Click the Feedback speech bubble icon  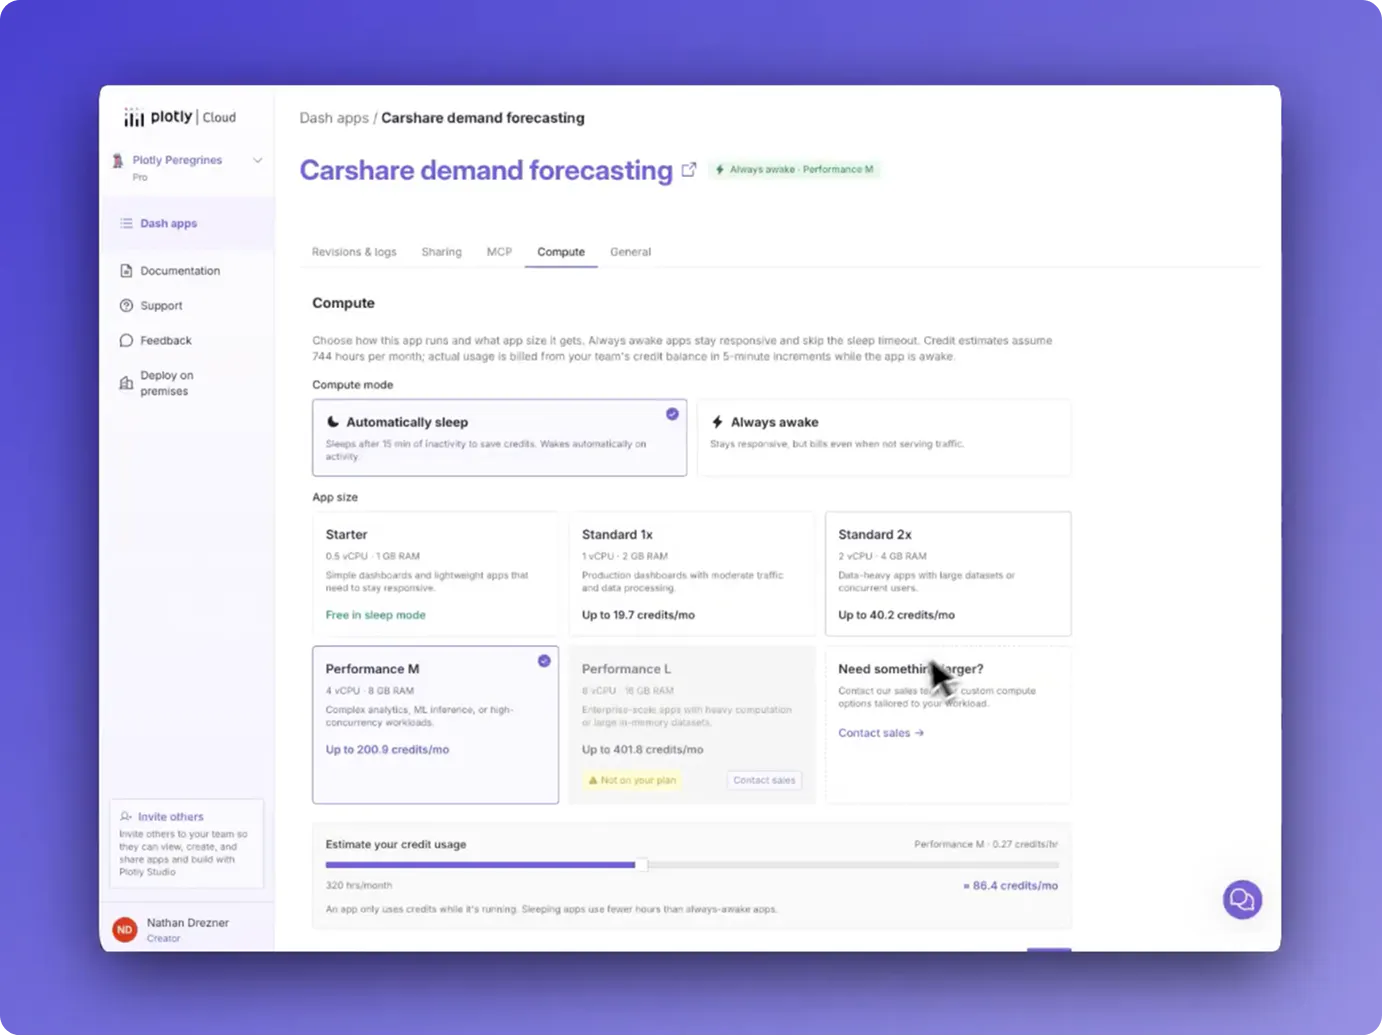point(126,341)
